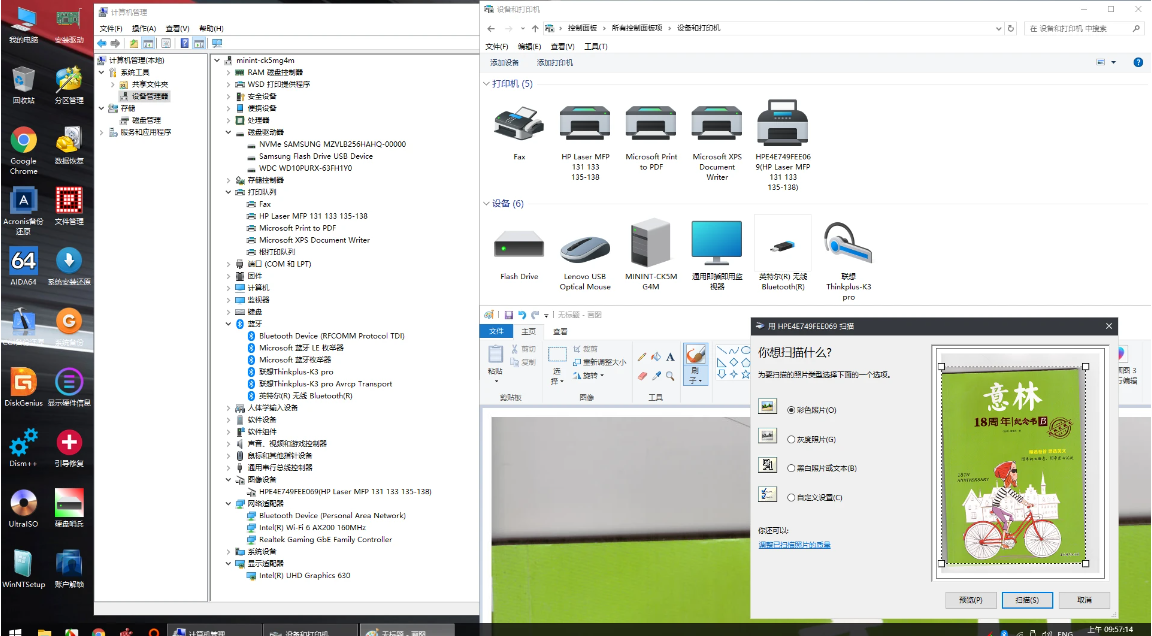Pick the Pencil tool in Paint
This screenshot has height=636, width=1152.
pos(642,357)
